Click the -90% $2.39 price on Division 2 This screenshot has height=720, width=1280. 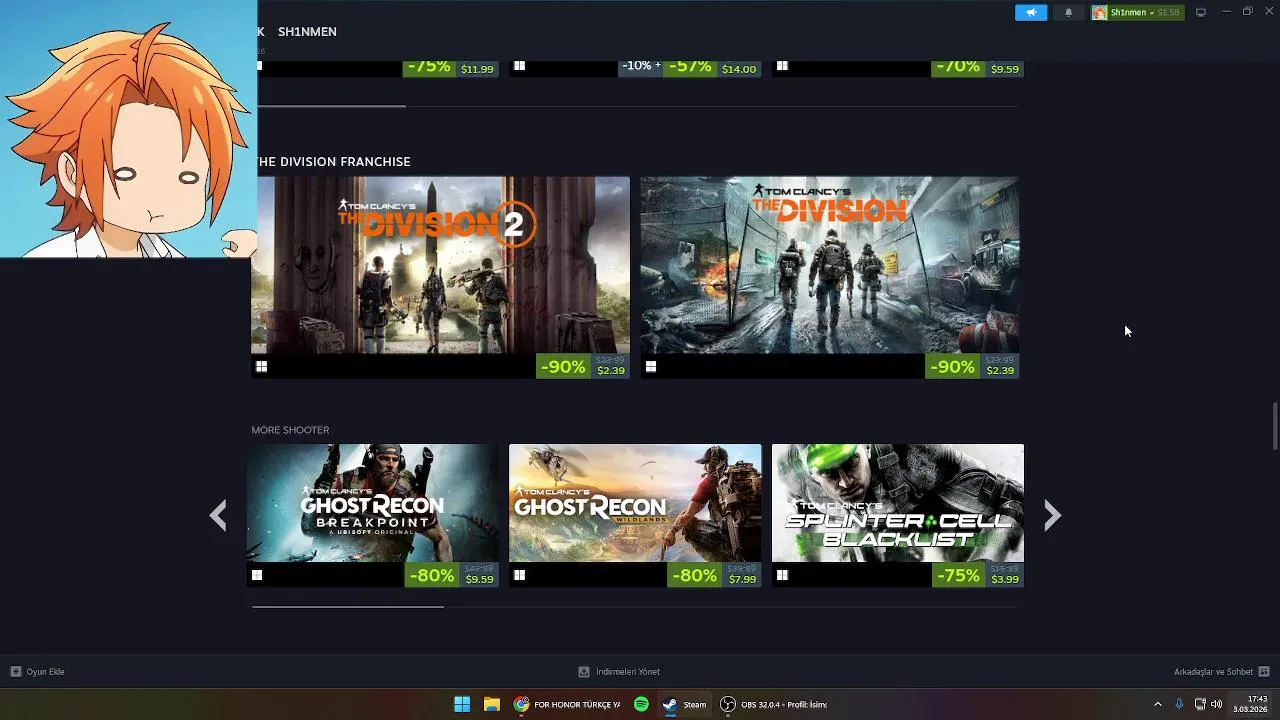point(583,366)
